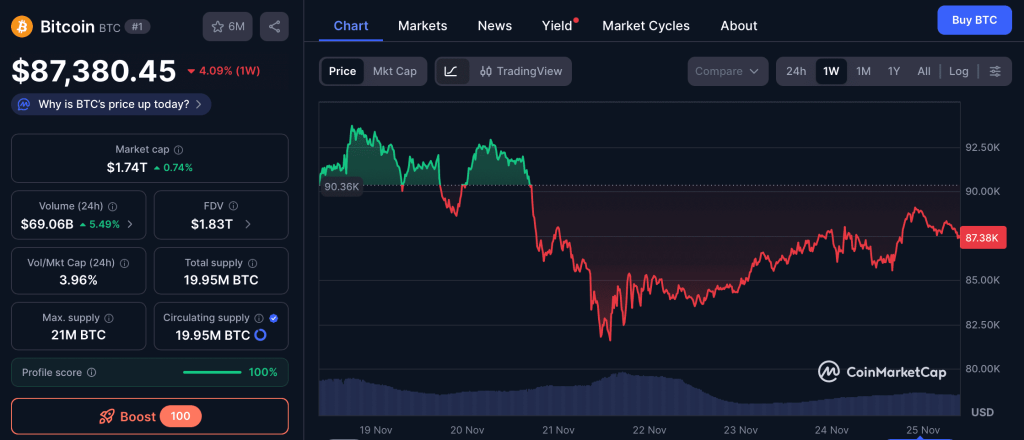Switch to TradingView chart mode

(x=521, y=71)
